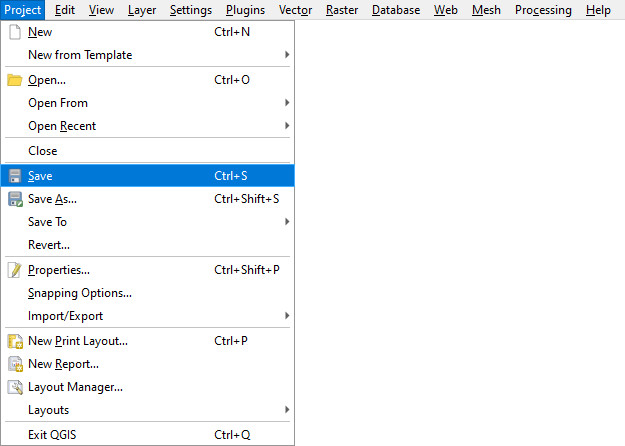This screenshot has width=625, height=446.
Task: Open the Web menu
Action: tap(446, 10)
